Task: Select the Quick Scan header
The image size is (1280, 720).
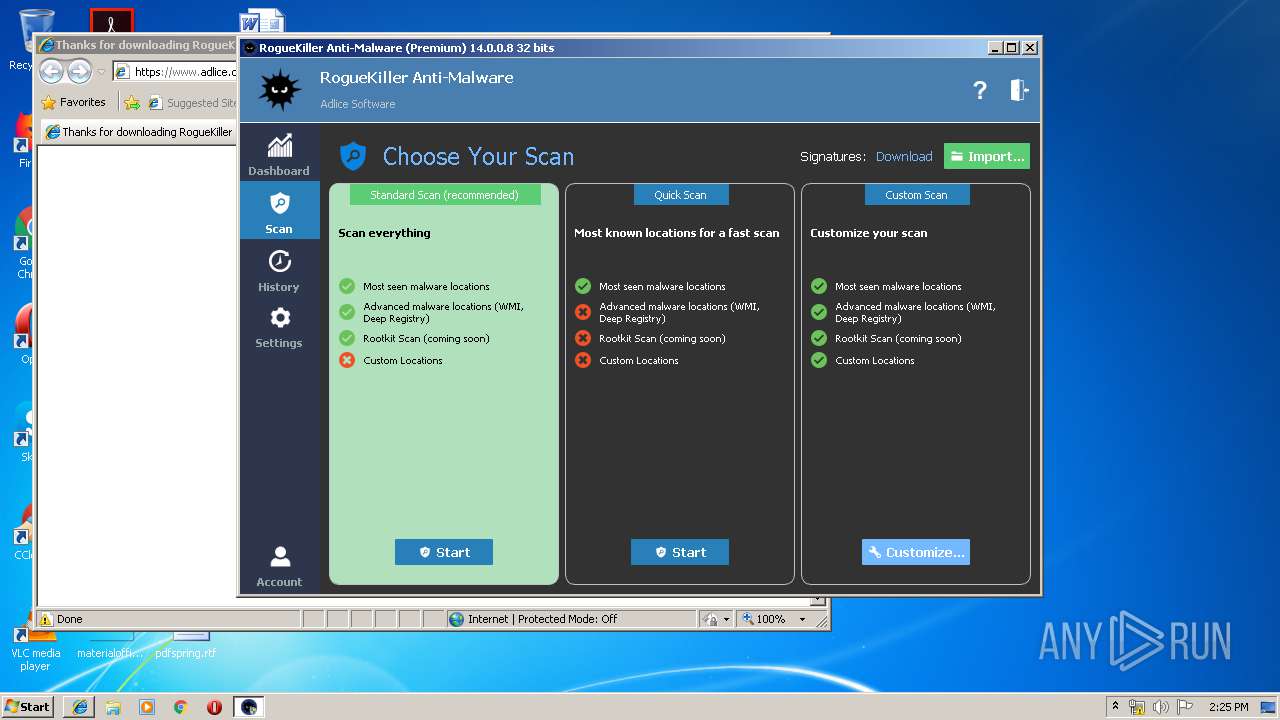Action: coord(681,195)
